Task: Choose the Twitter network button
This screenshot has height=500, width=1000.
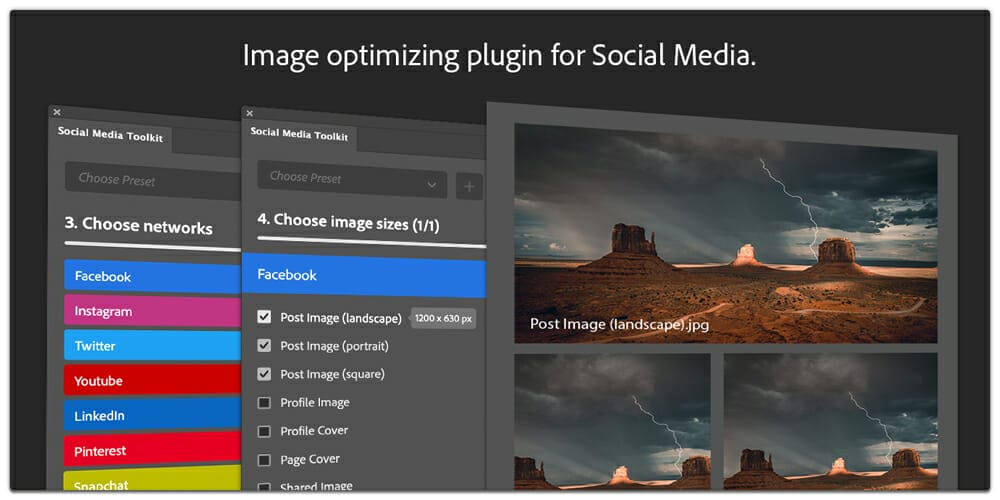Action: coord(152,346)
